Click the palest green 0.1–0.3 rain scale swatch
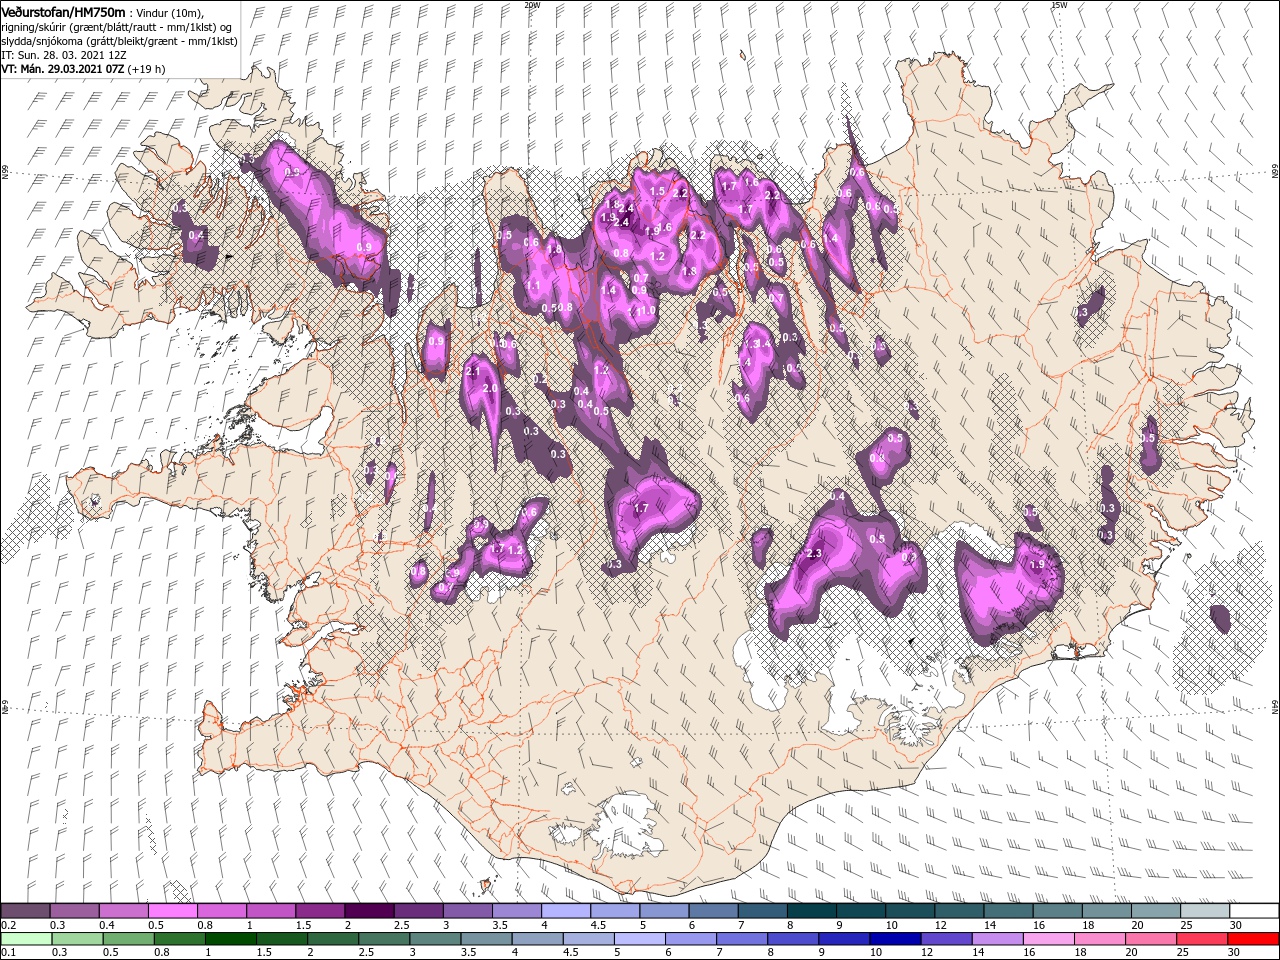Image resolution: width=1280 pixels, height=960 pixels. tap(26, 939)
